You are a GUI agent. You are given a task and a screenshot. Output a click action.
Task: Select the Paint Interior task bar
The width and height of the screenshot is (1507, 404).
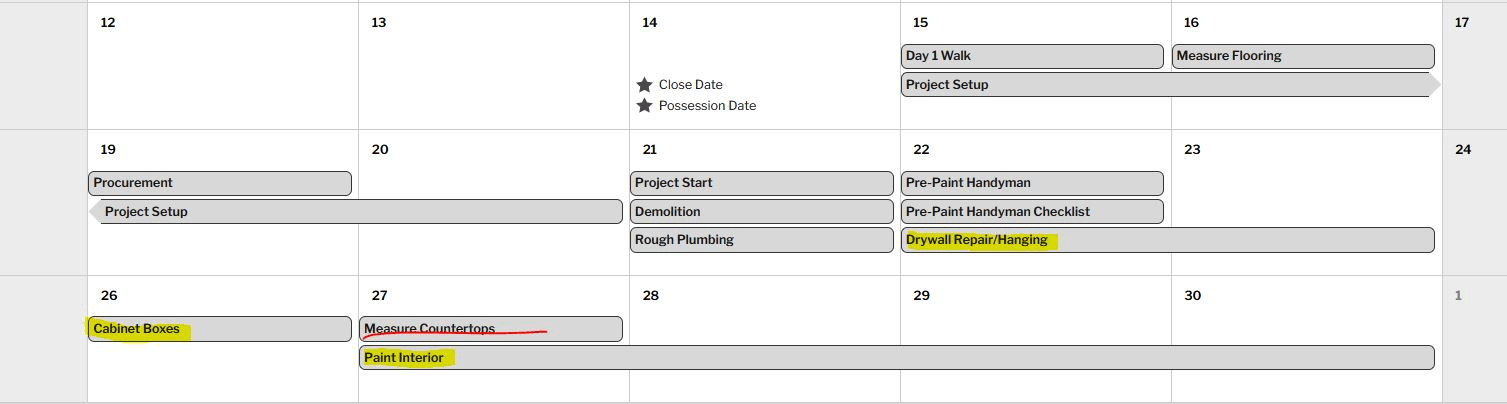(x=897, y=357)
